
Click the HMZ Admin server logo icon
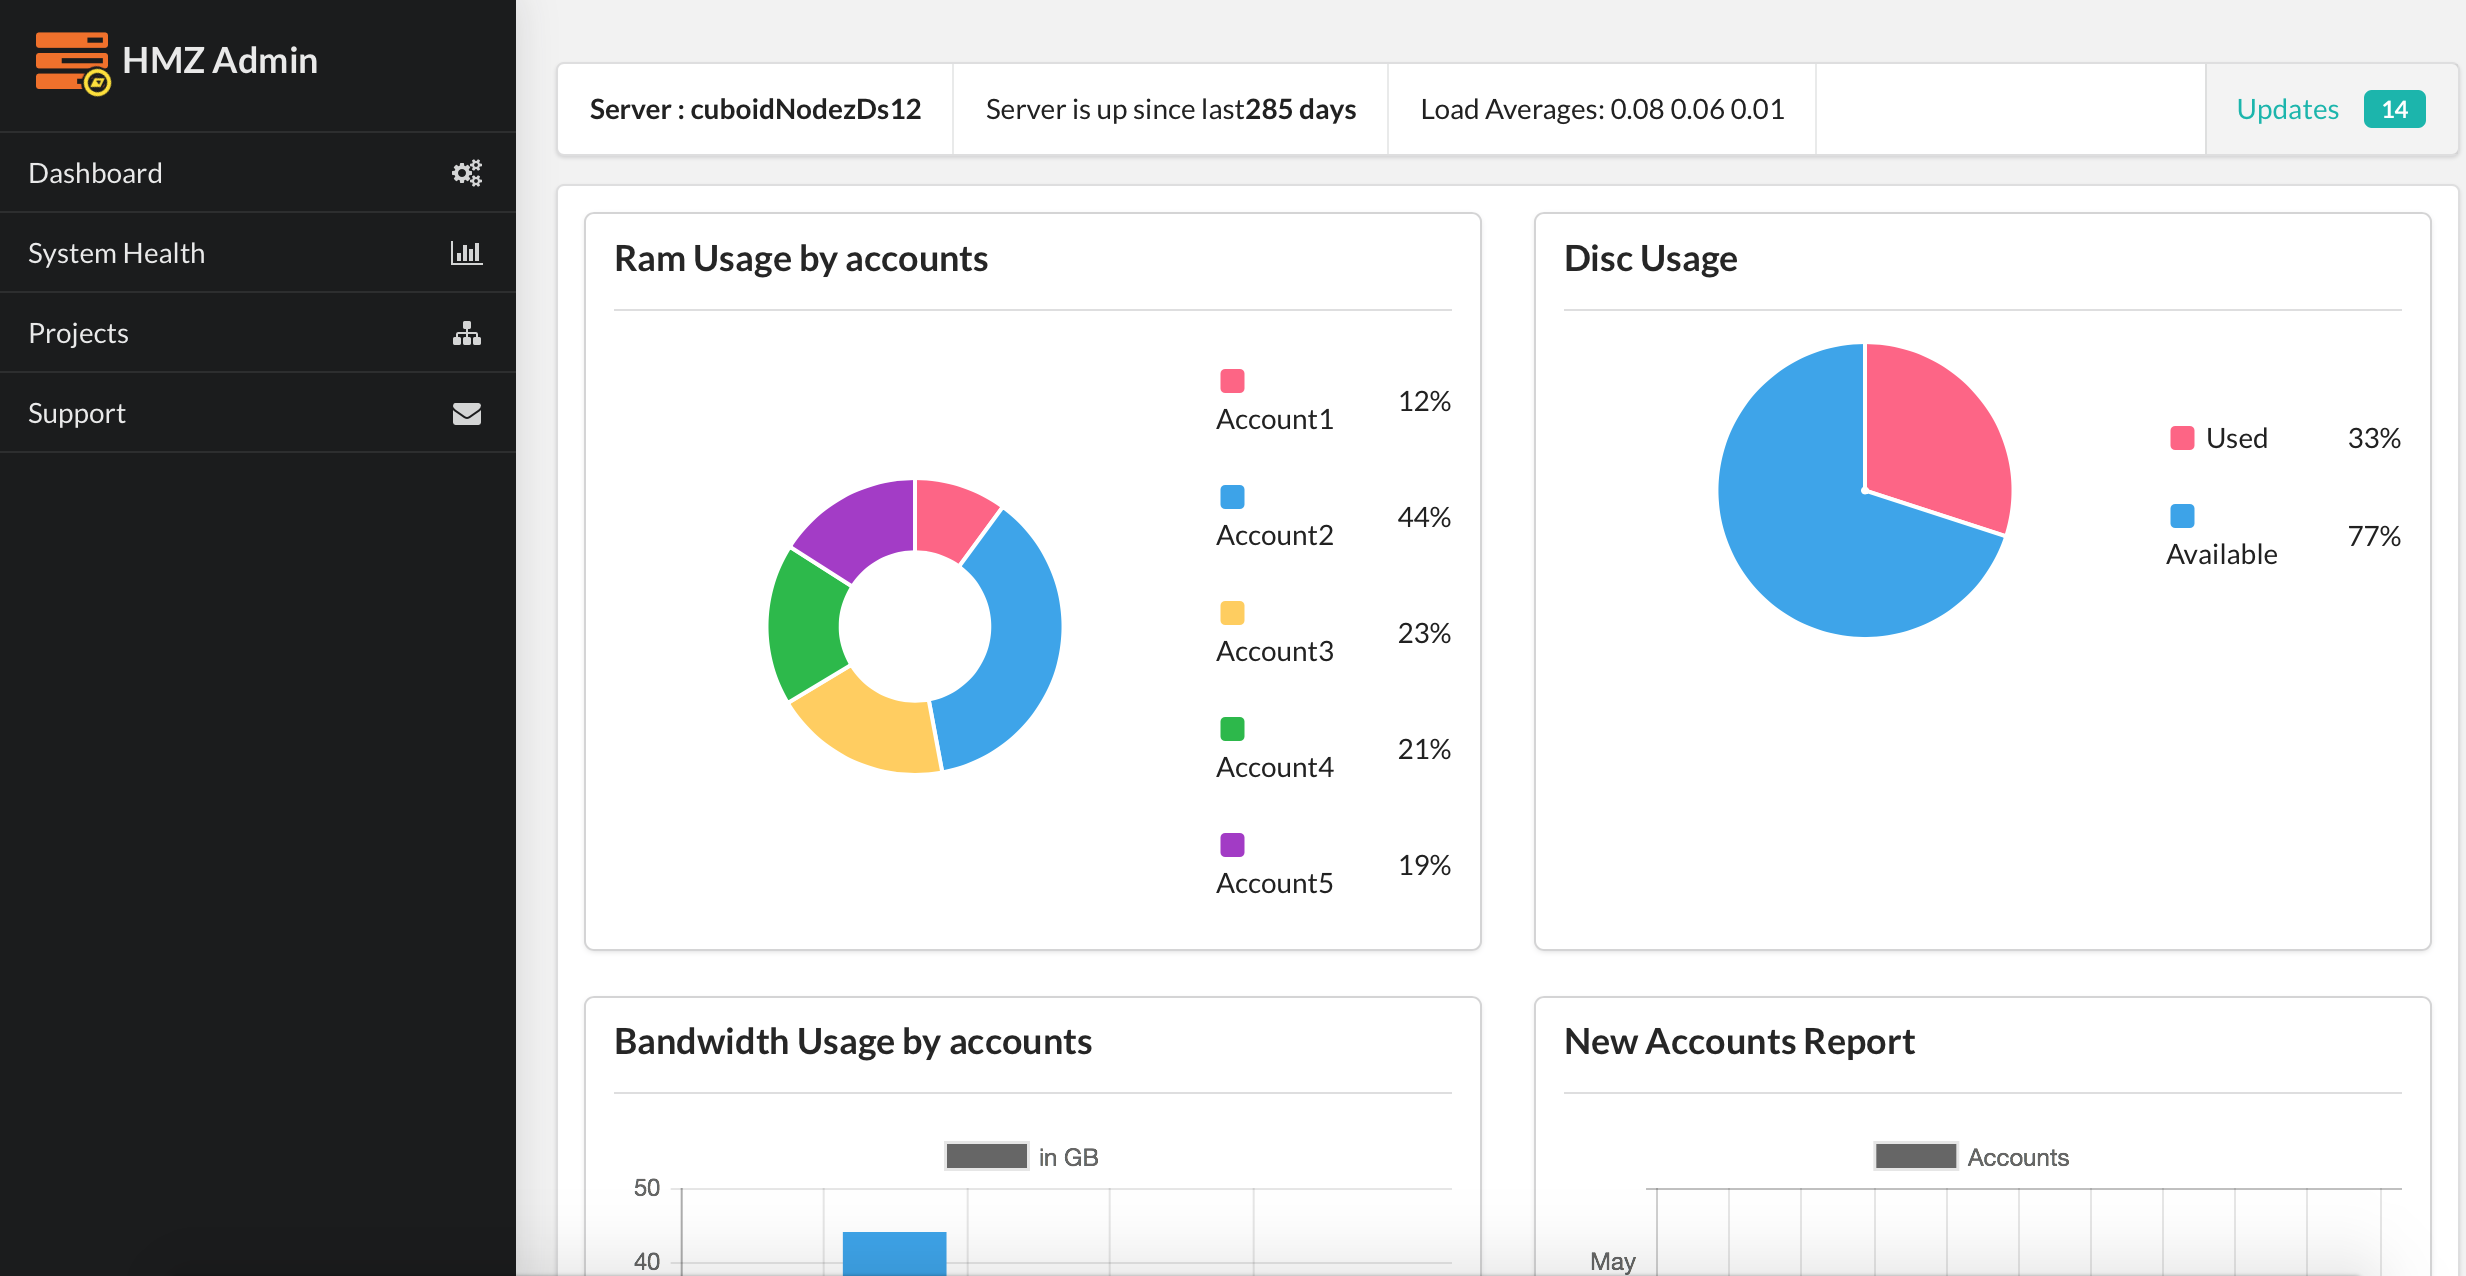[x=72, y=63]
